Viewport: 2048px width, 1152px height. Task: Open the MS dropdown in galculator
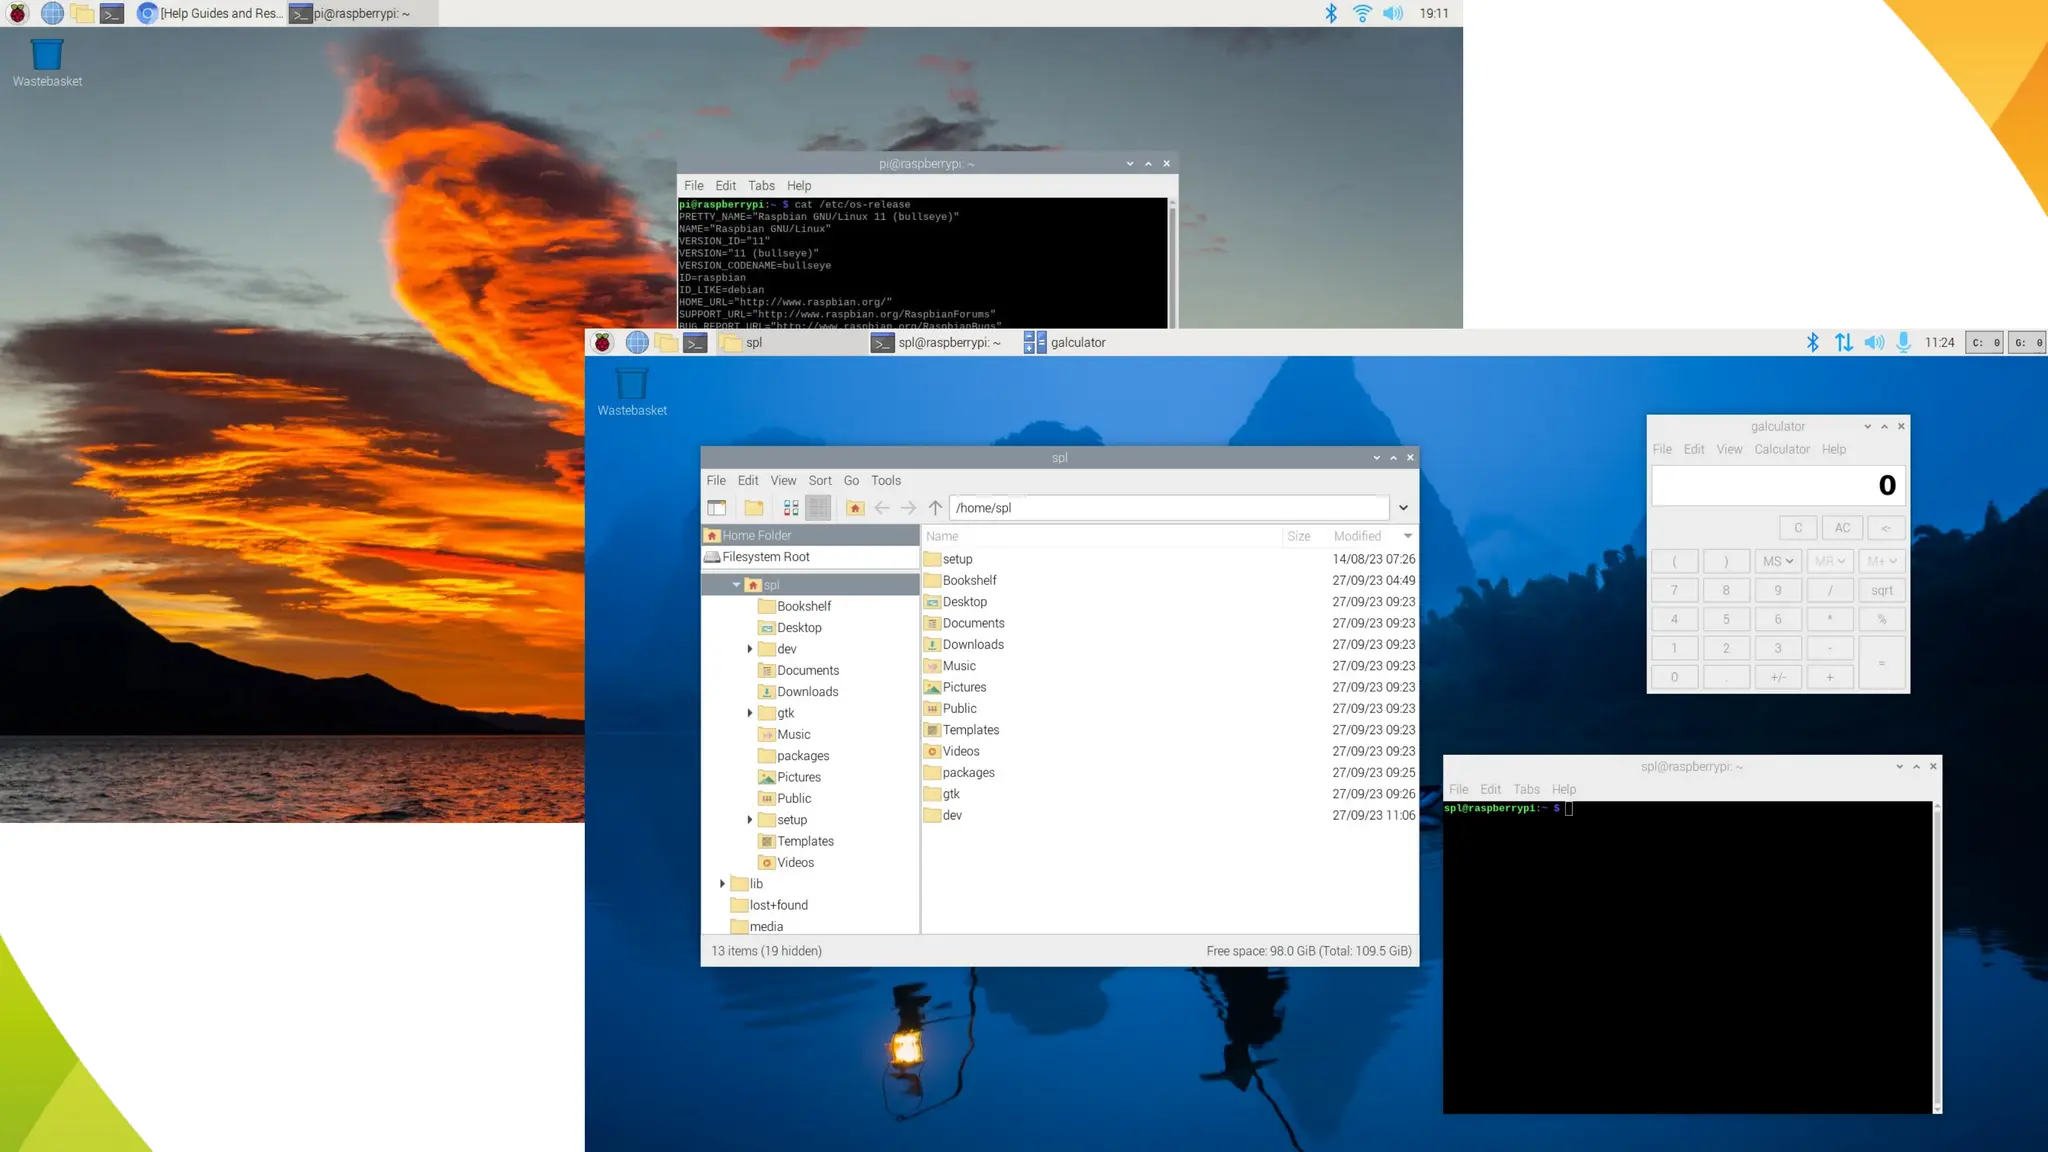1778,561
